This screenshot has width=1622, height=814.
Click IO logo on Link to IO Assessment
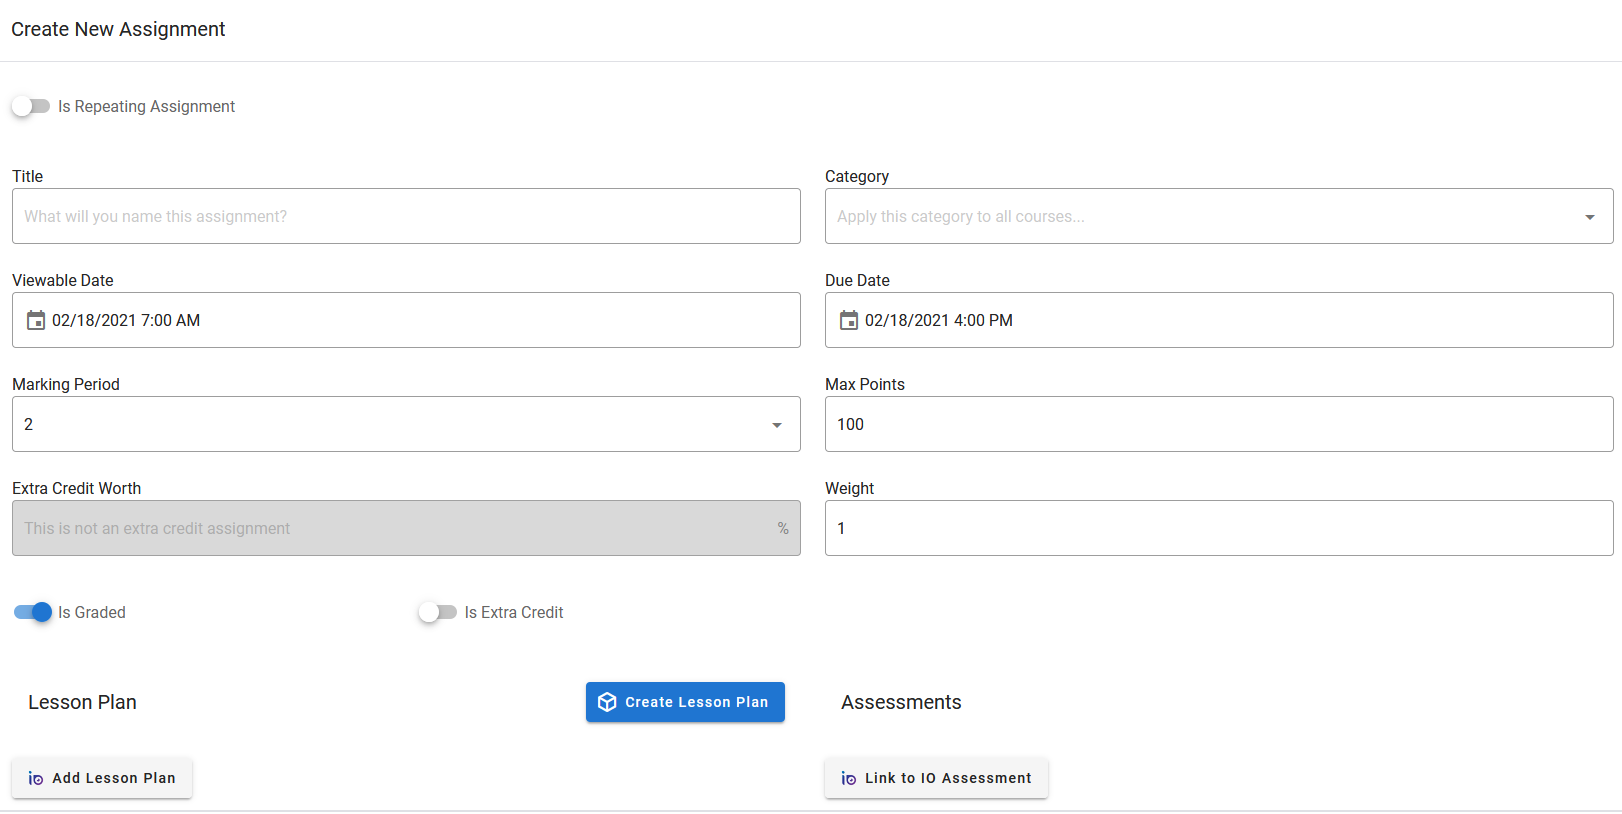[849, 778]
